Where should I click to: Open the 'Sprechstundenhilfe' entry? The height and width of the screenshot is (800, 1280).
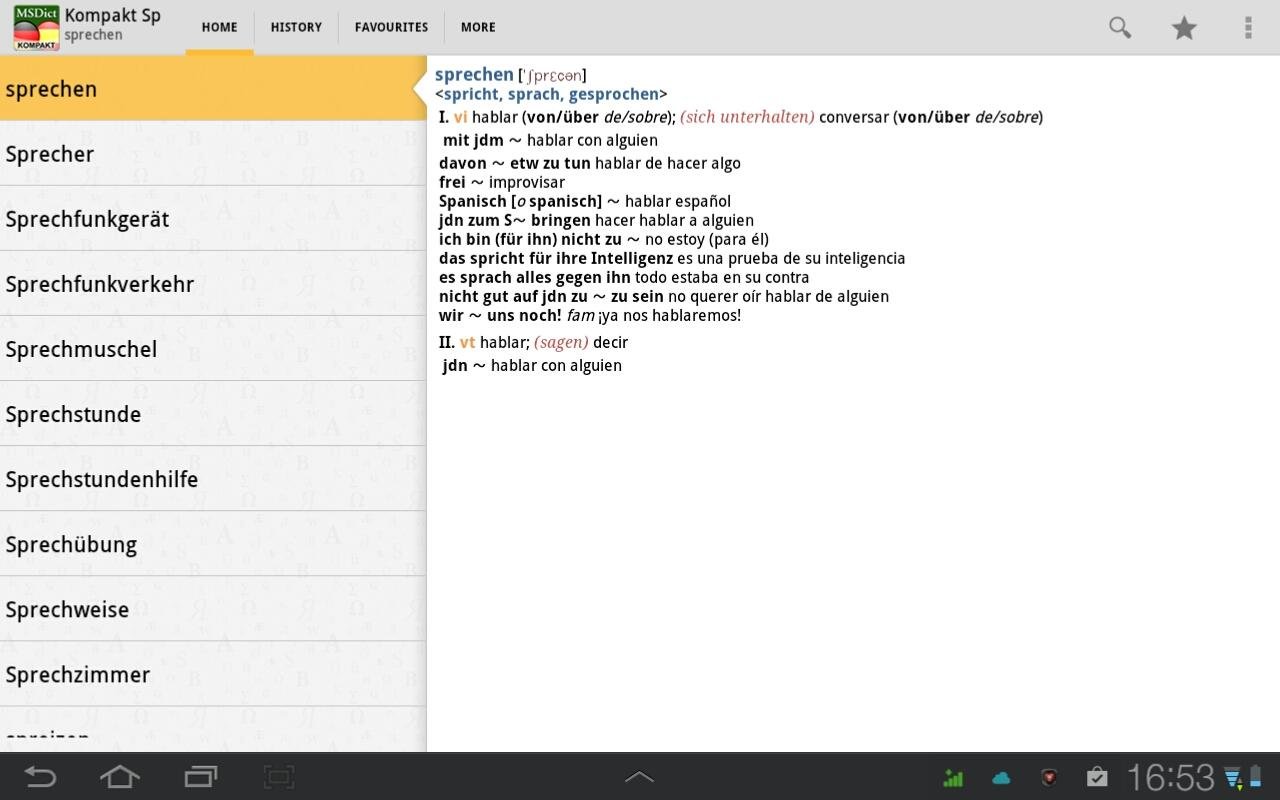point(213,478)
